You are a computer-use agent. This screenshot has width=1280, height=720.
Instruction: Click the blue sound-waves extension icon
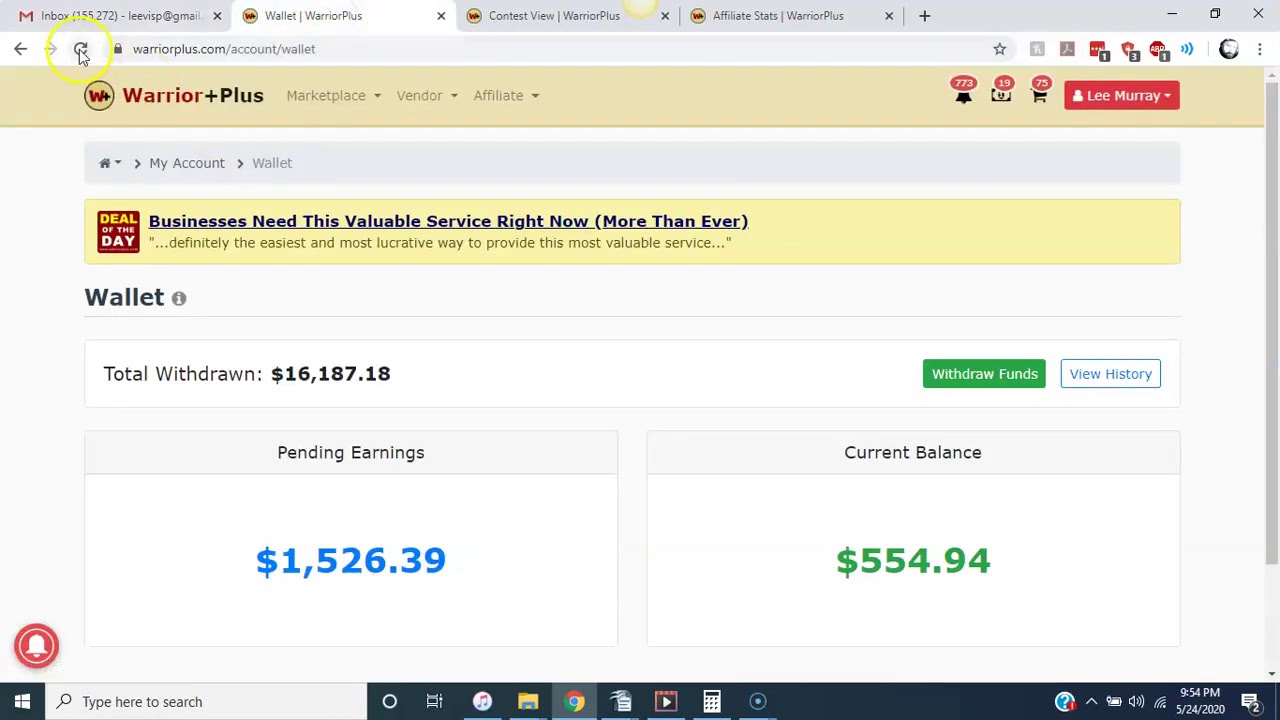point(1187,49)
